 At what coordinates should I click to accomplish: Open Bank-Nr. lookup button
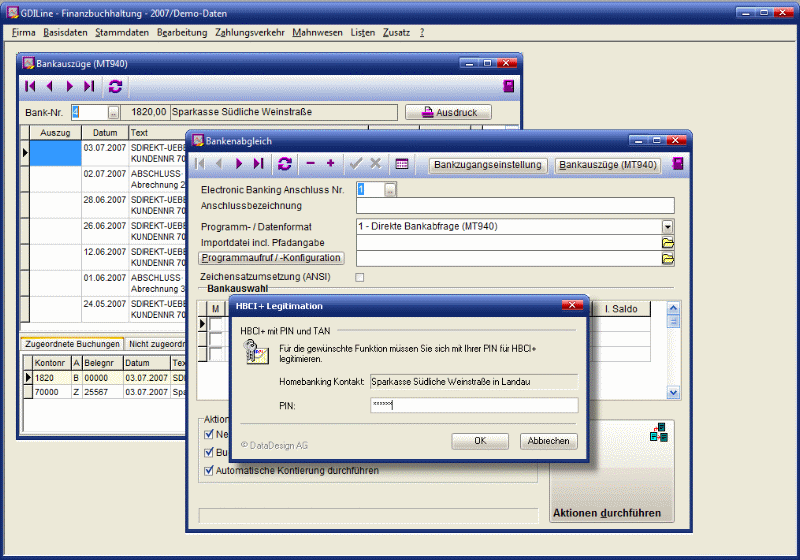[113, 113]
